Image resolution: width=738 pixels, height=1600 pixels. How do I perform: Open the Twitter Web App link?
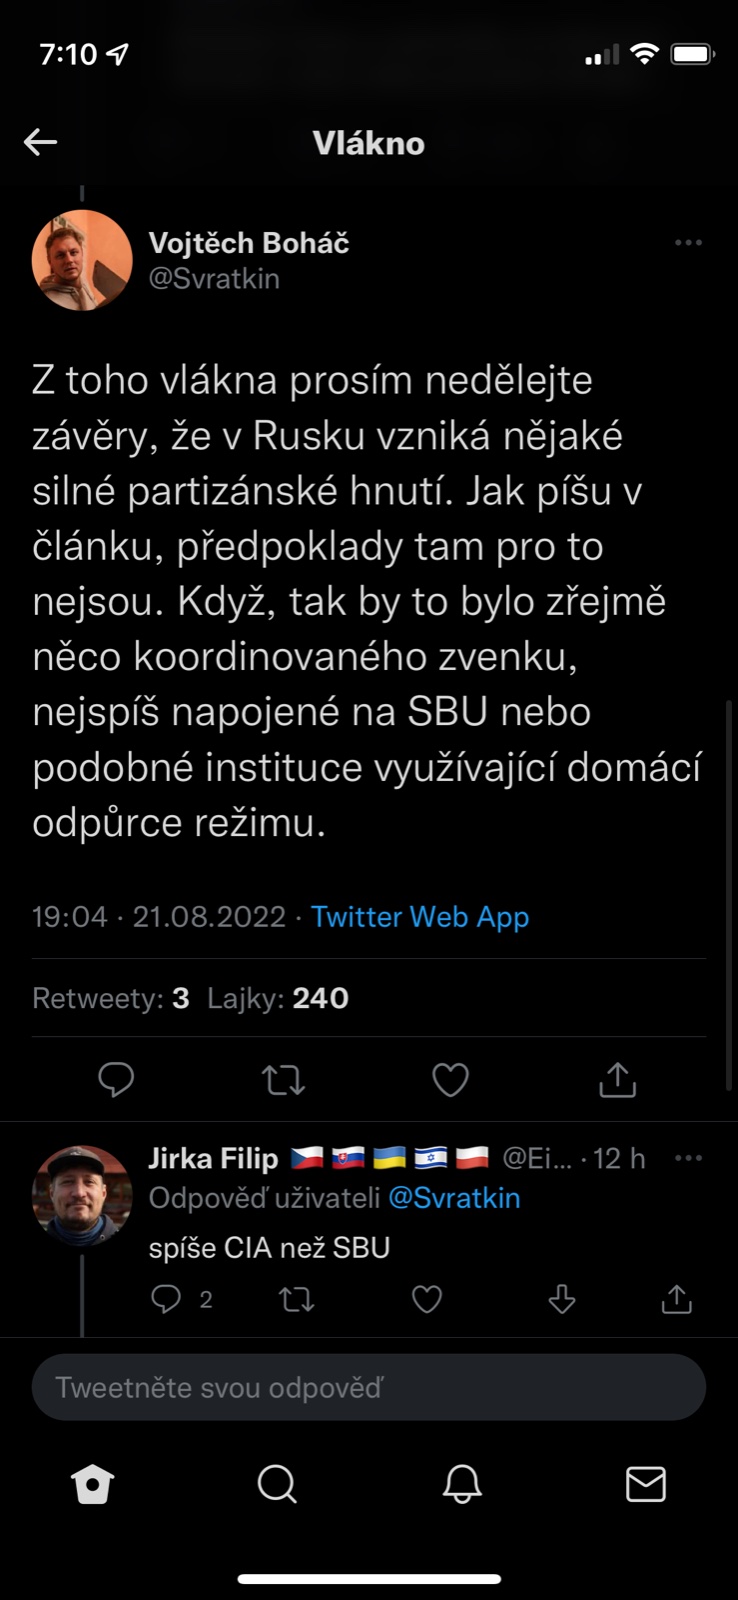pyautogui.click(x=420, y=917)
